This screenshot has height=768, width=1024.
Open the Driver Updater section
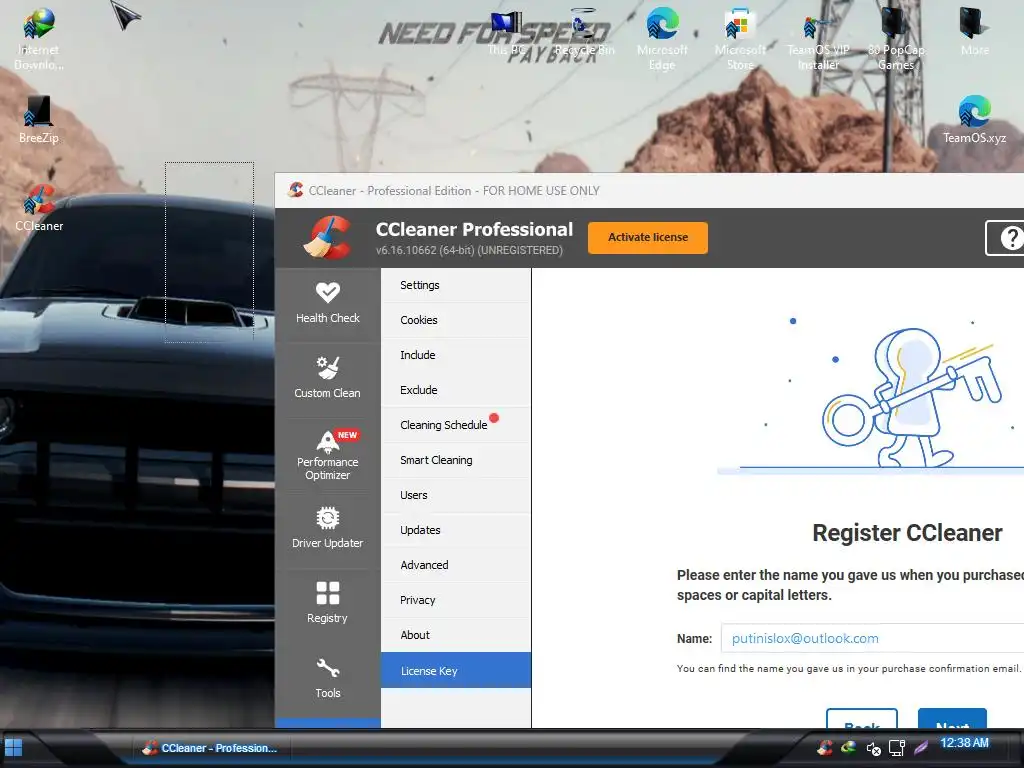coord(327,530)
